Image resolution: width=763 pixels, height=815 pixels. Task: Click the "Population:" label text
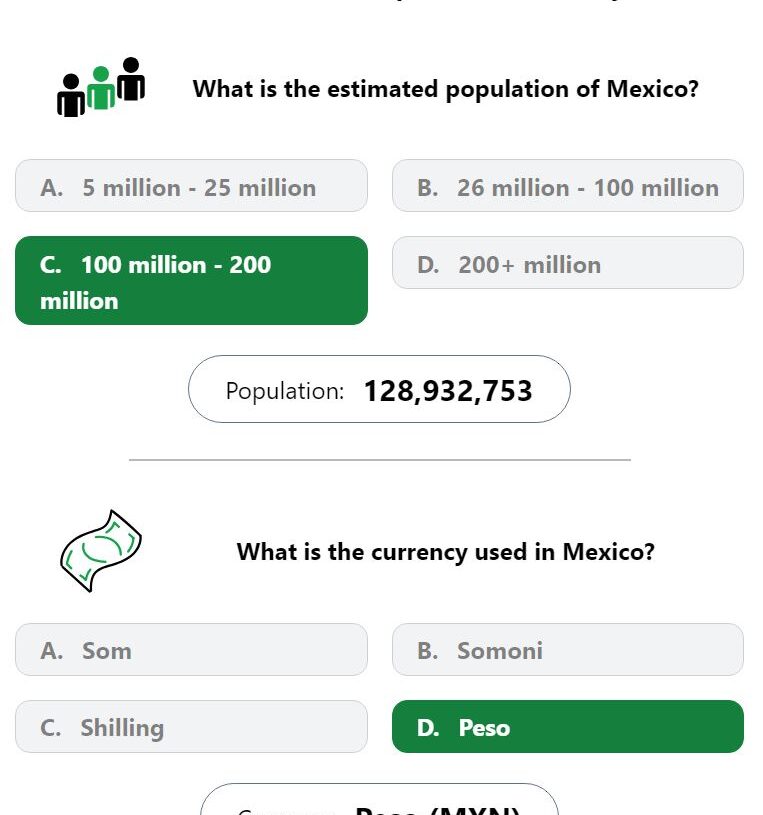[285, 391]
